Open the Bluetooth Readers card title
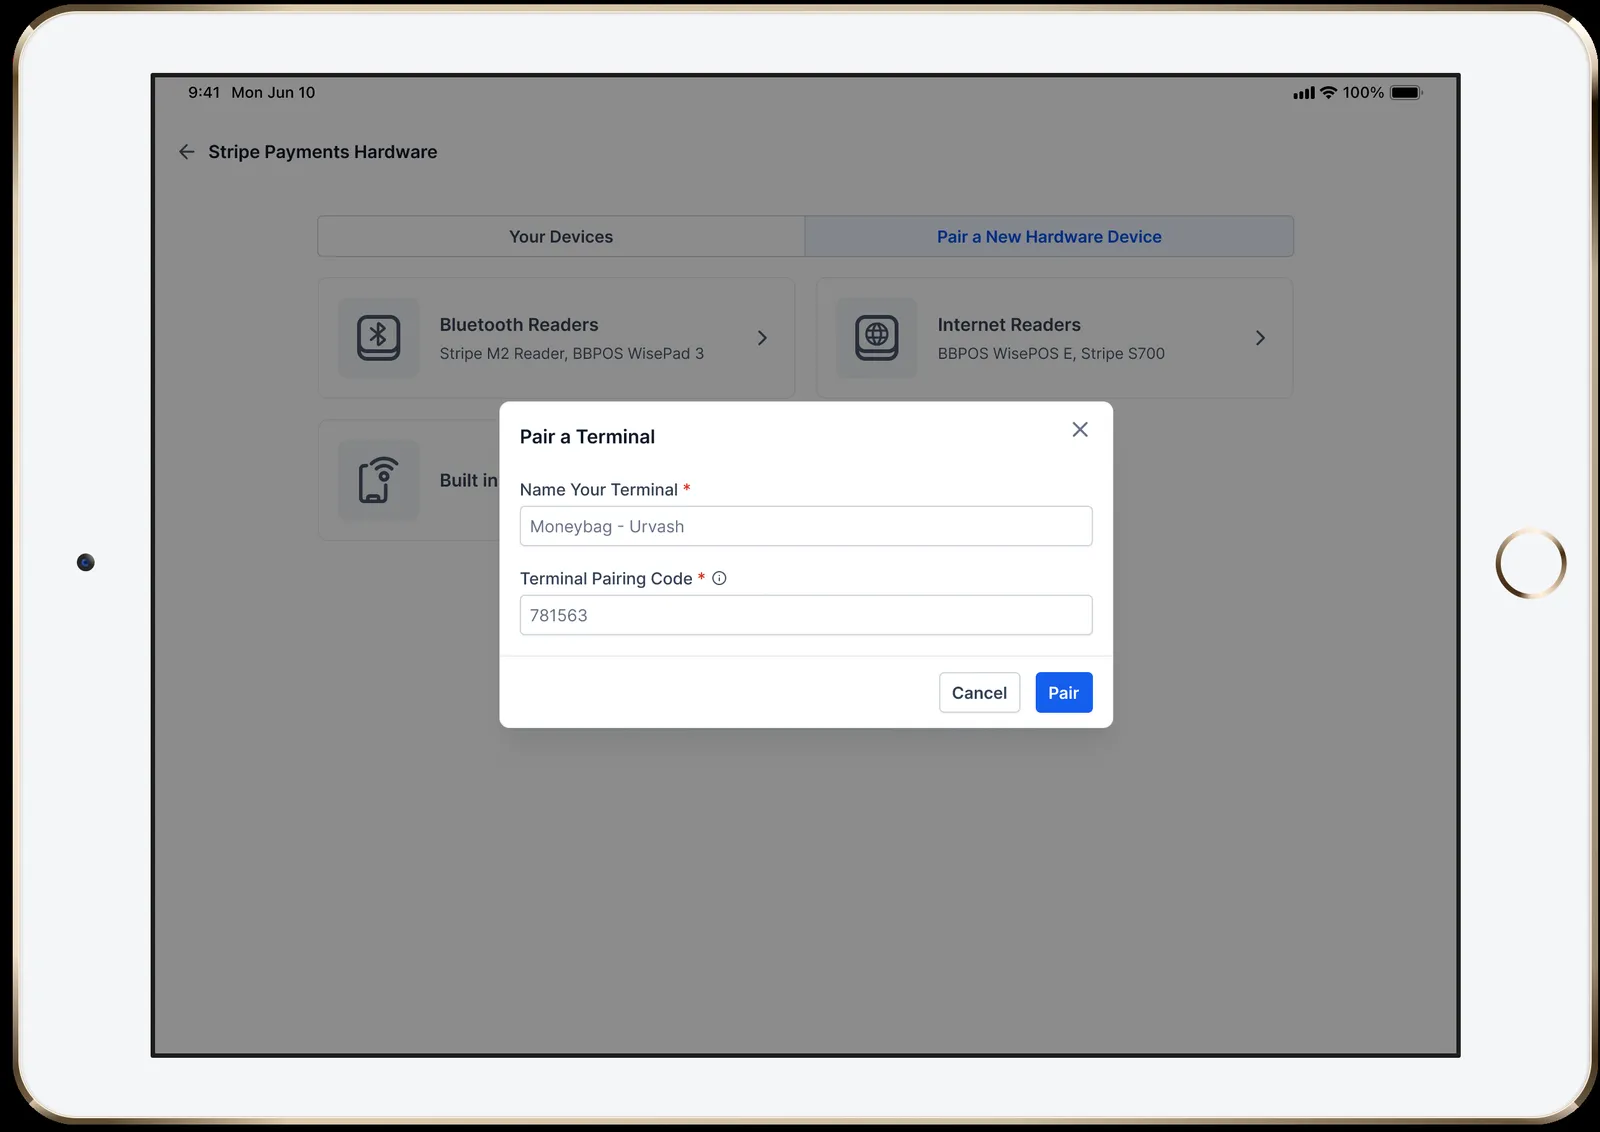 click(x=519, y=325)
